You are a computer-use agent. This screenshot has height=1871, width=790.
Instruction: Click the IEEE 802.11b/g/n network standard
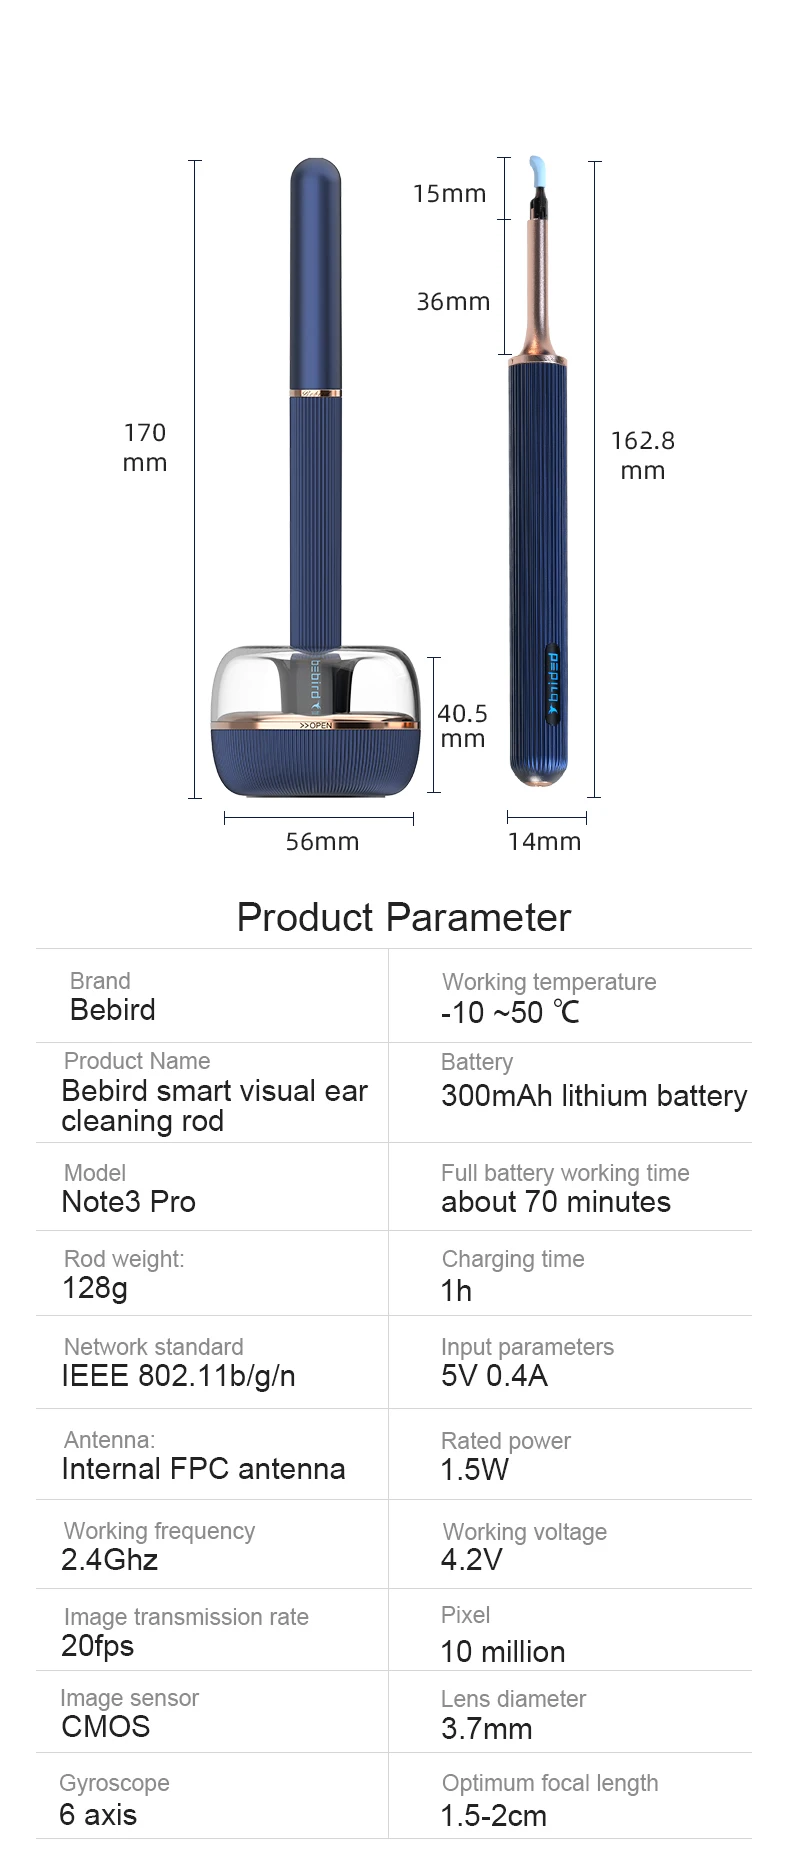coord(178,1376)
